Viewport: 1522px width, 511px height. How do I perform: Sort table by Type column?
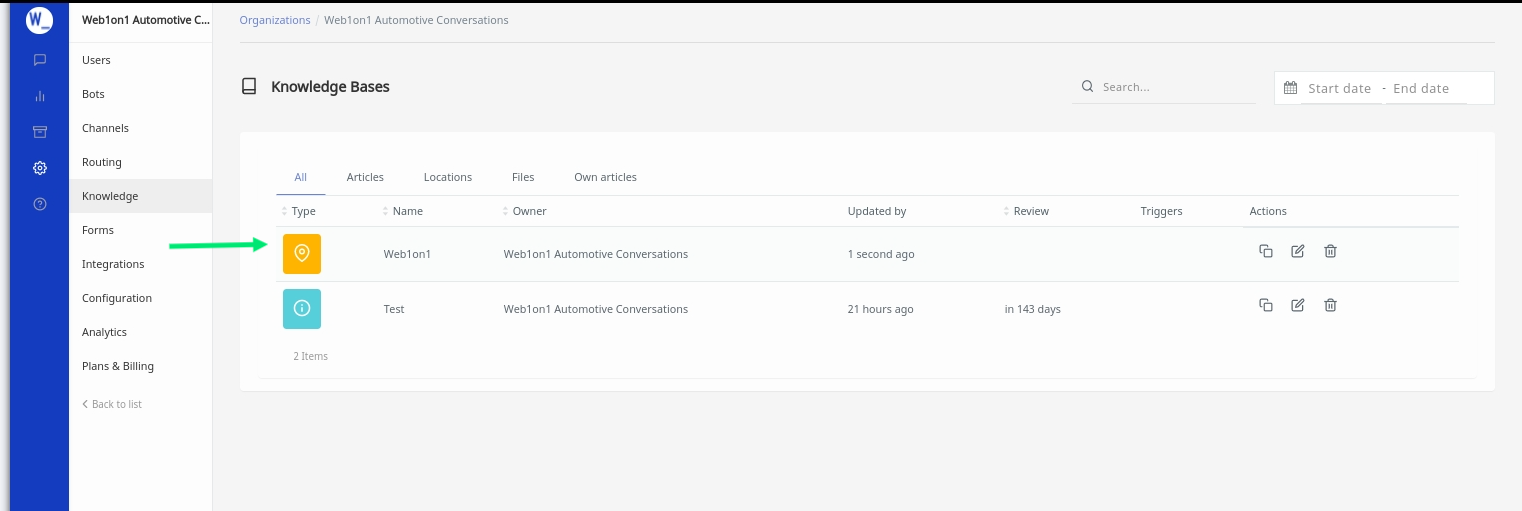pyautogui.click(x=299, y=211)
